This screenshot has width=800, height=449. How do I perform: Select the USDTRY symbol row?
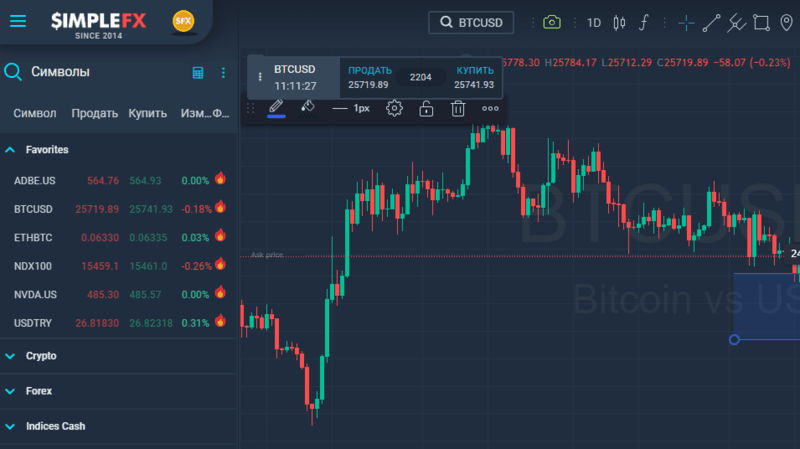[x=118, y=323]
